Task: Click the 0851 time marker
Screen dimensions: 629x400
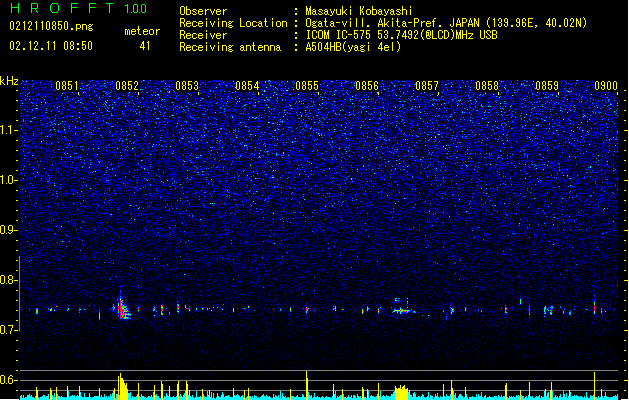Action: coord(67,86)
